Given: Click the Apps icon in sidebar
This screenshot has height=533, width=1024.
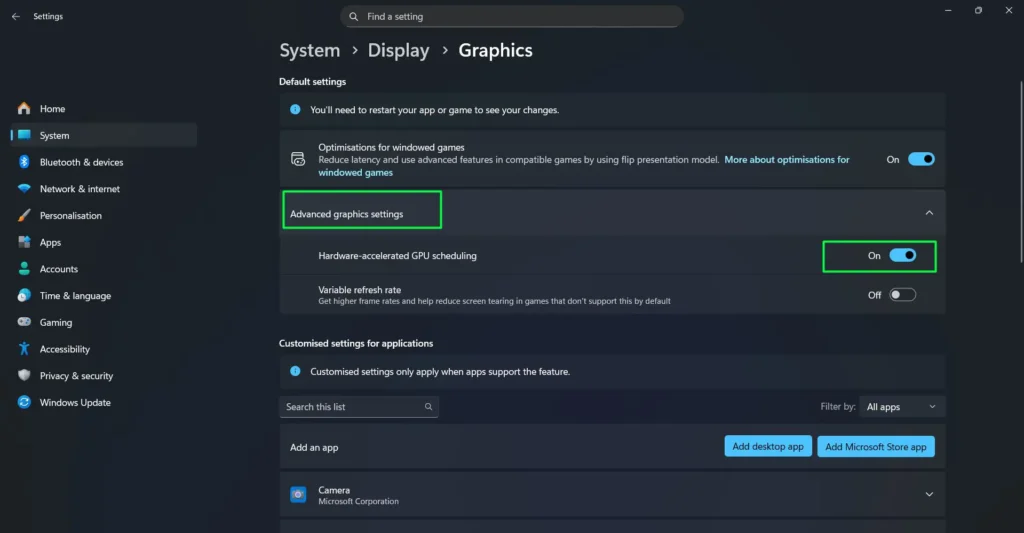Looking at the screenshot, I should pos(24,242).
